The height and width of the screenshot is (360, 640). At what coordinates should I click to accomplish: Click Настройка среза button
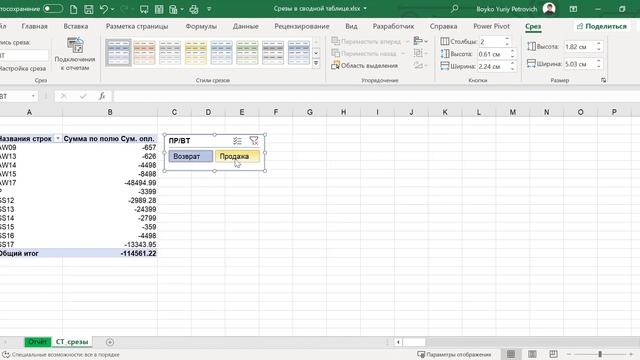pyautogui.click(x=24, y=69)
